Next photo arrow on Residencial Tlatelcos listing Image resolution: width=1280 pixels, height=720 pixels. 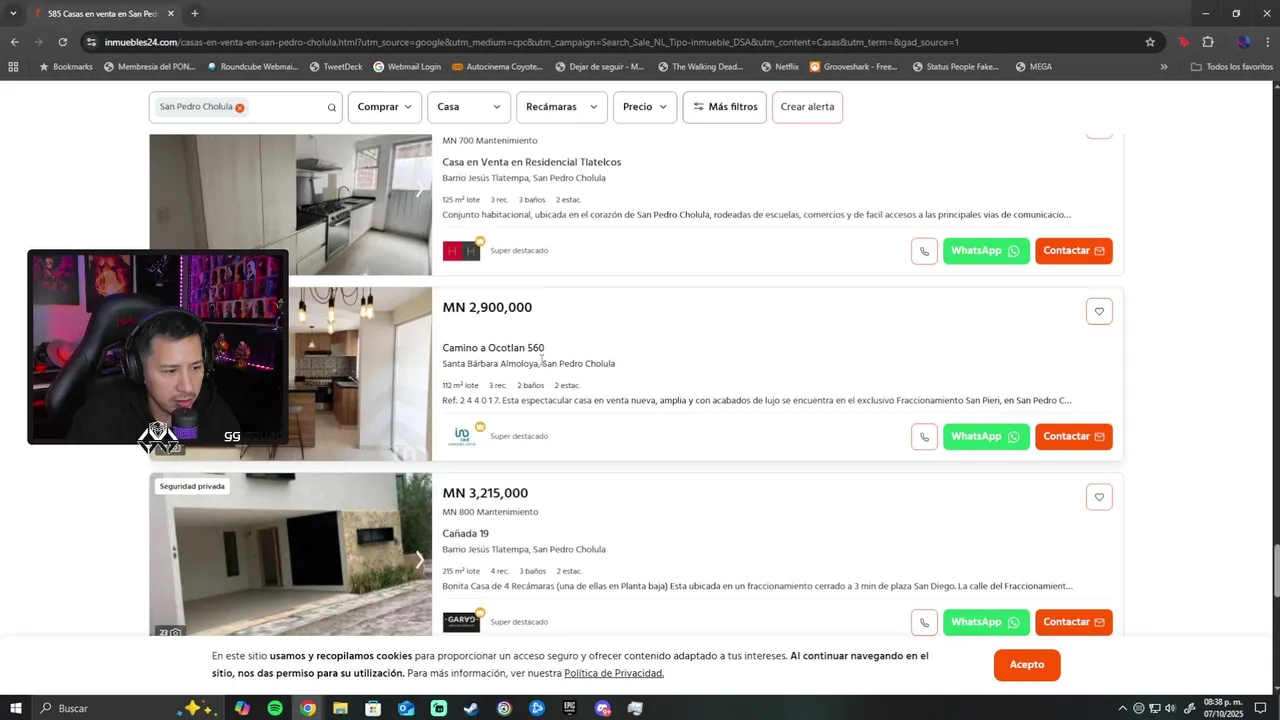419,190
